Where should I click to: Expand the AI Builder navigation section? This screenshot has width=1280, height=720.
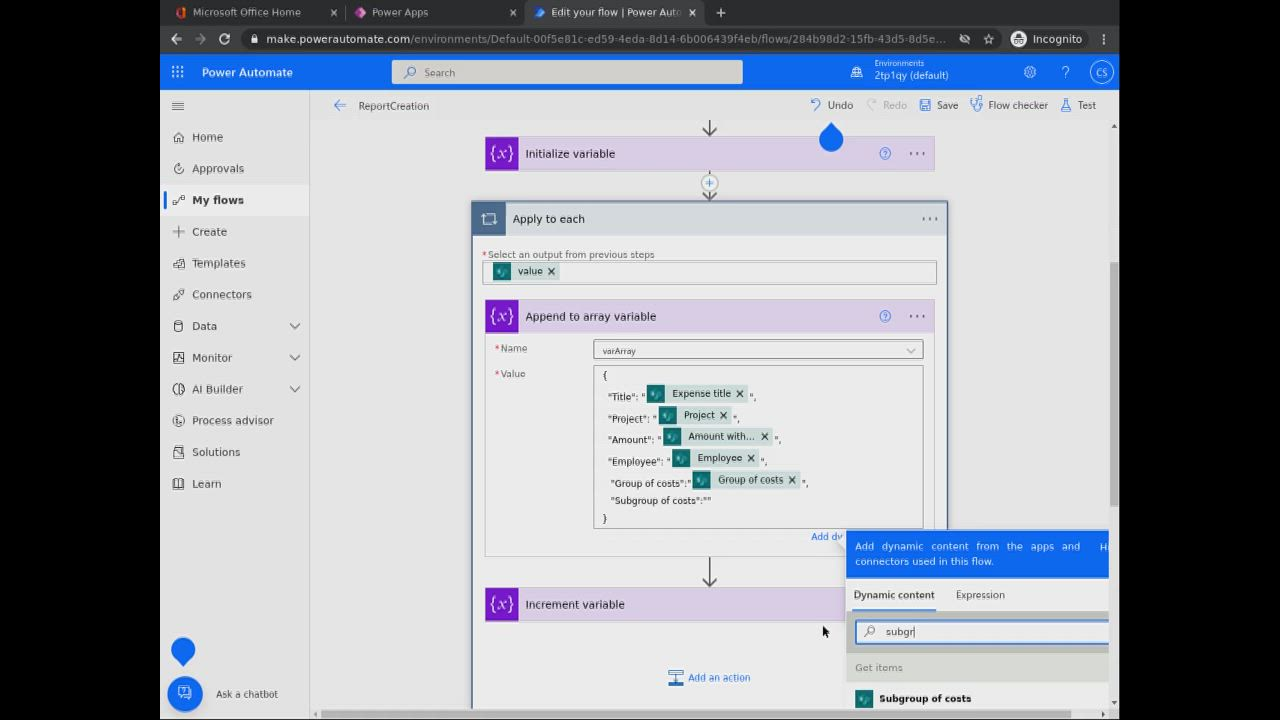[295, 389]
